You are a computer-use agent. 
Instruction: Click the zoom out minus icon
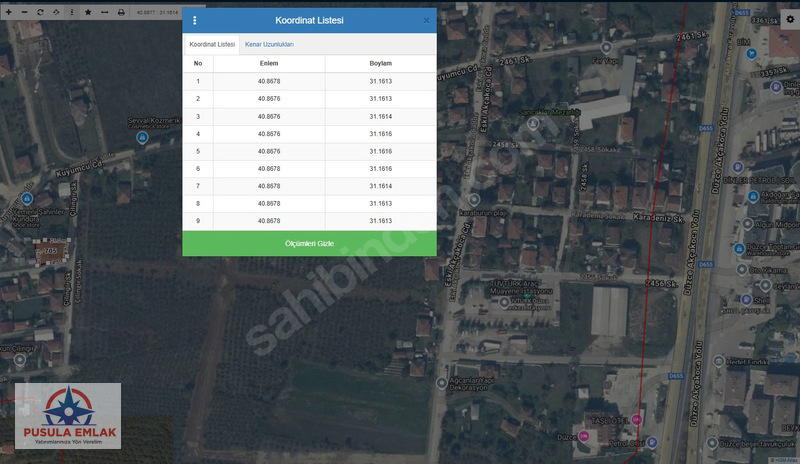pos(23,11)
